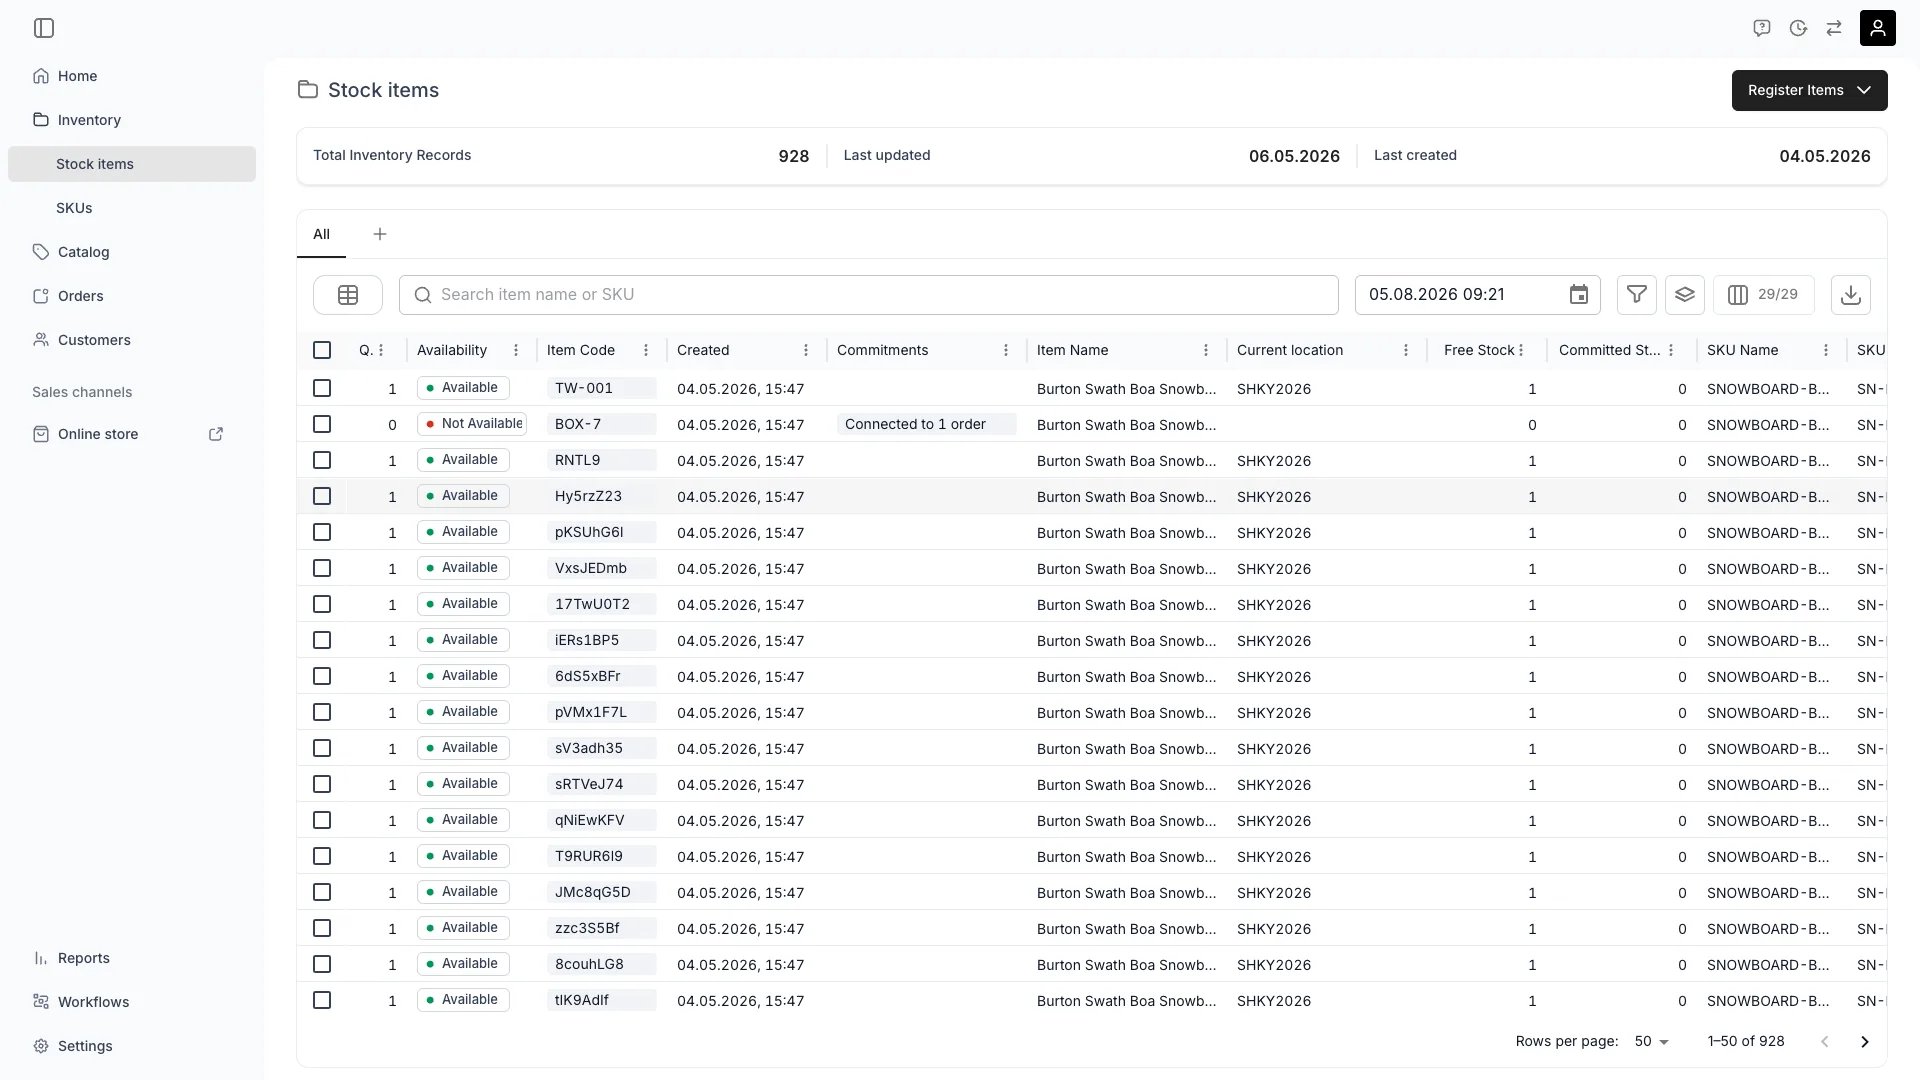
Task: Open Reports in the sidebar
Action: pos(132,958)
